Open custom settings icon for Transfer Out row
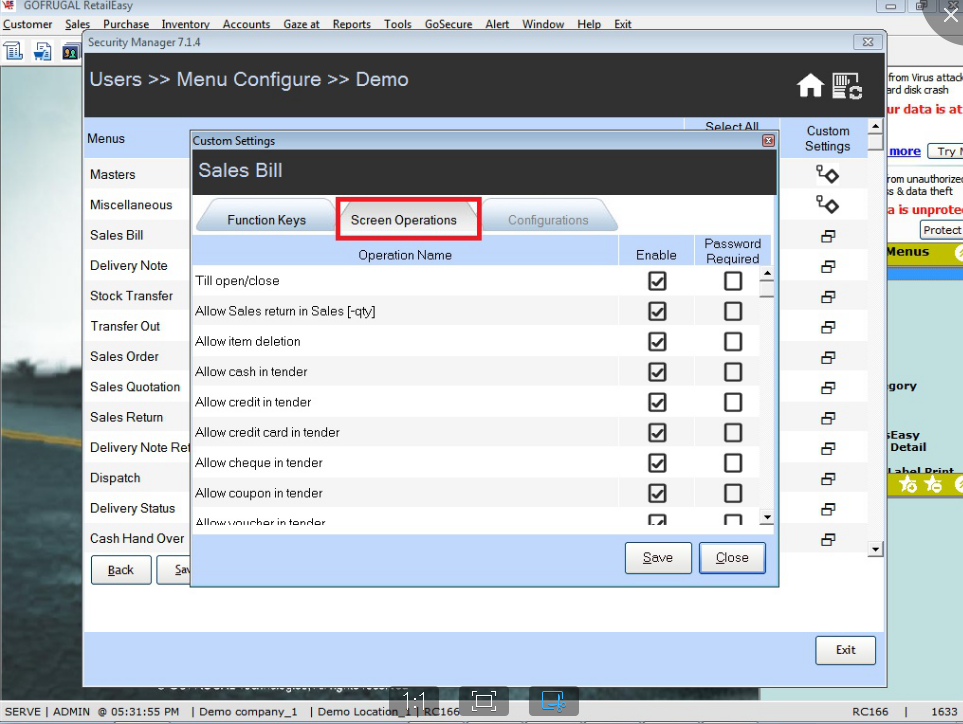The width and height of the screenshot is (963, 724). coord(828,327)
